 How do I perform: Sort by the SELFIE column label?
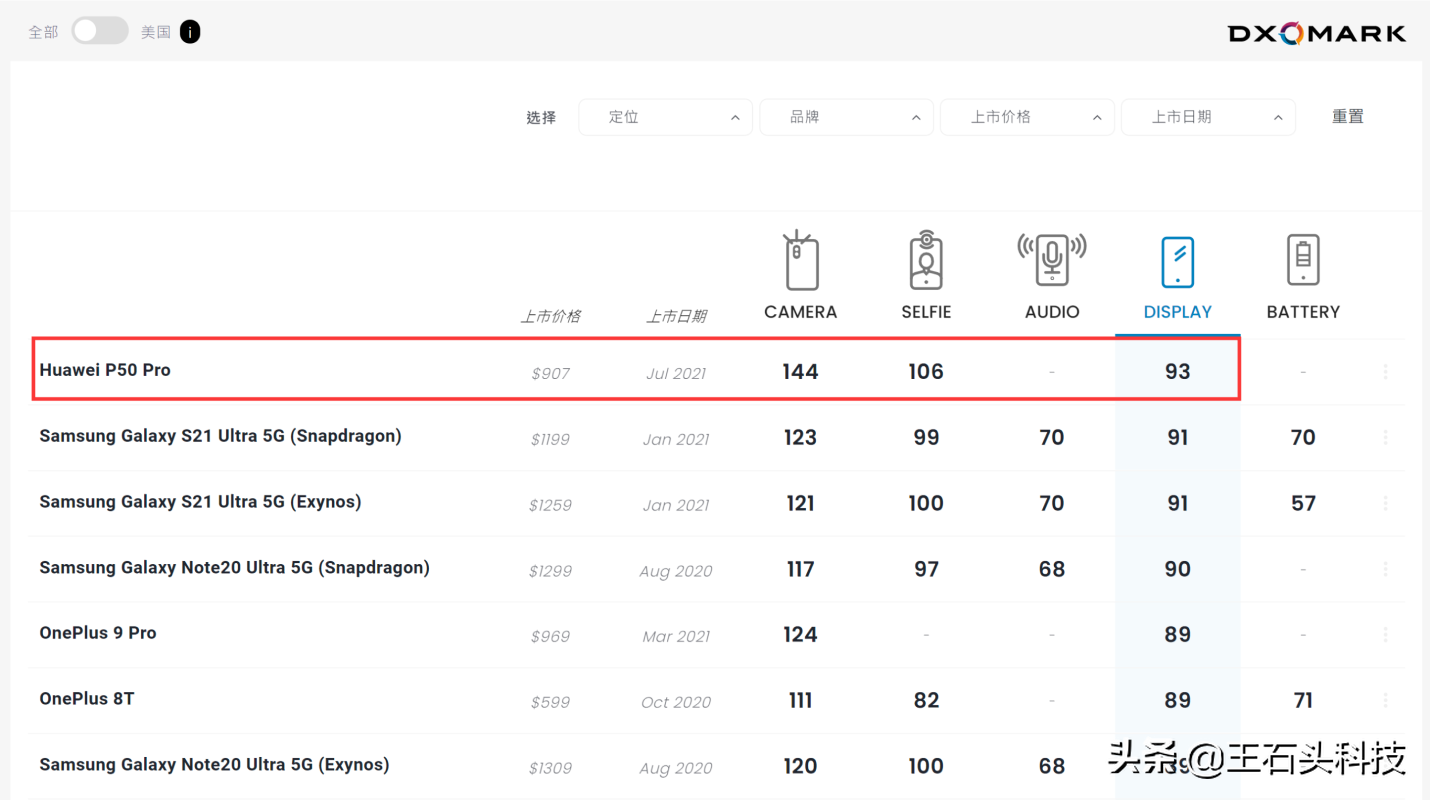(x=926, y=312)
